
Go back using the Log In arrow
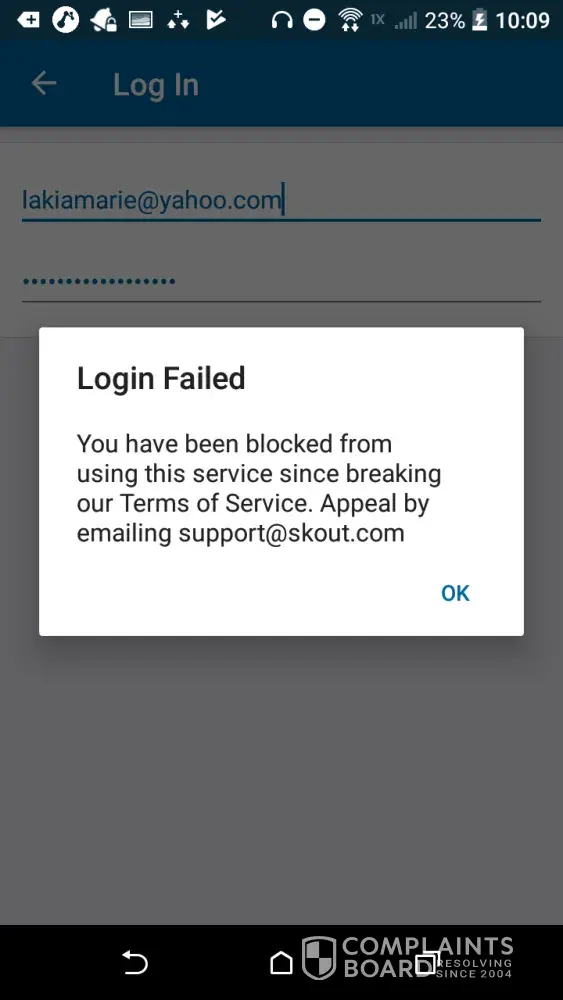[x=44, y=83]
